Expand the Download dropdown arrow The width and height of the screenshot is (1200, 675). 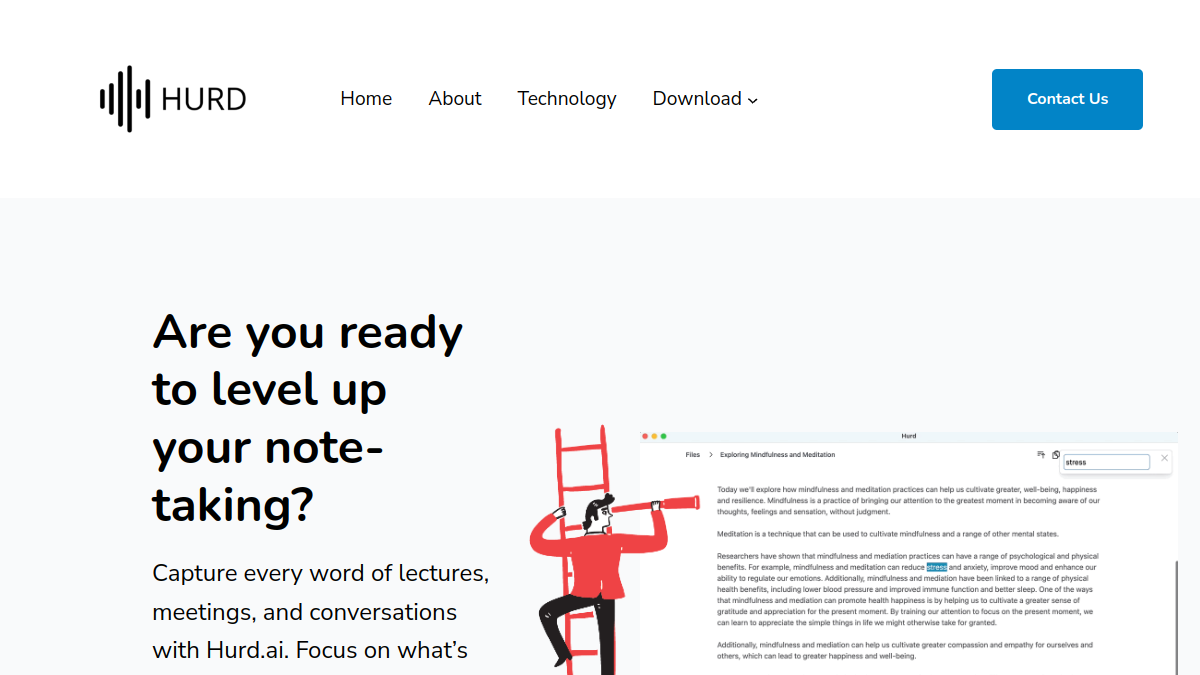pyautogui.click(x=753, y=100)
